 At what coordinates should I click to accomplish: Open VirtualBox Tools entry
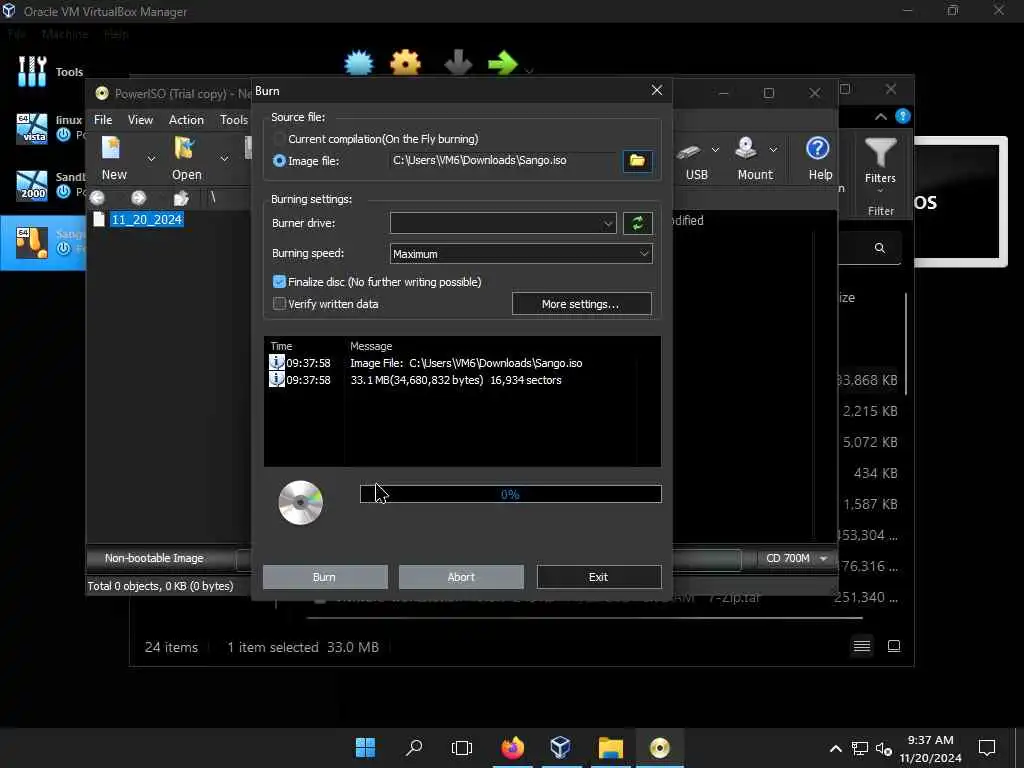pyautogui.click(x=51, y=72)
